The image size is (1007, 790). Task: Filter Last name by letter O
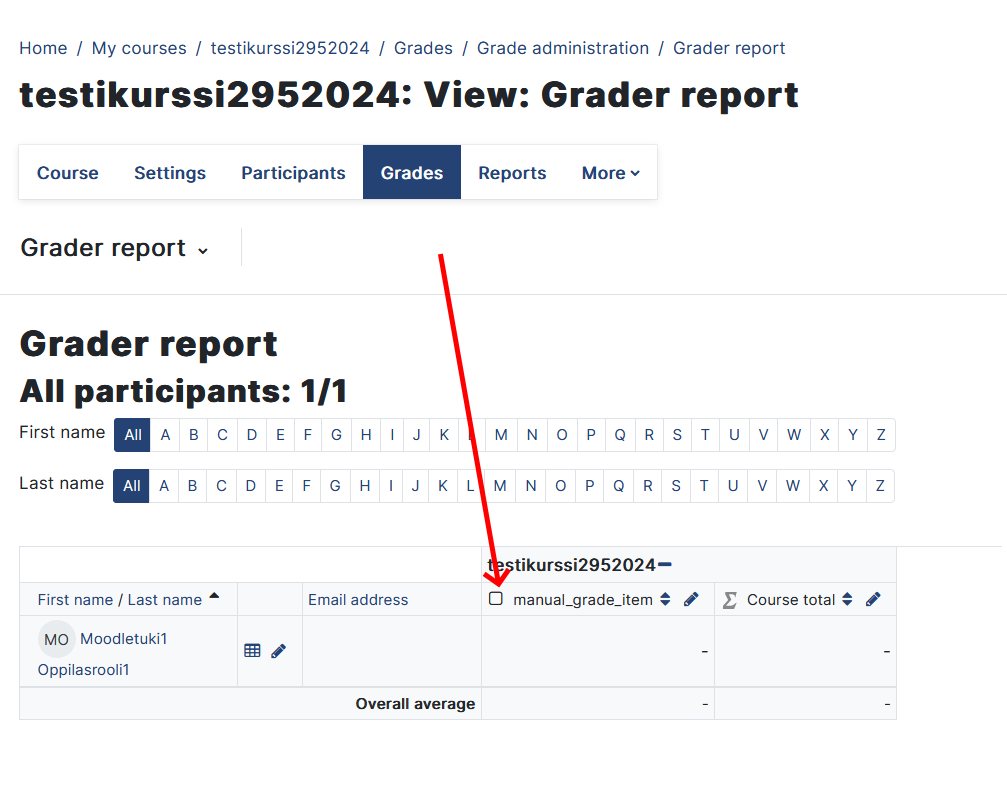(x=561, y=486)
